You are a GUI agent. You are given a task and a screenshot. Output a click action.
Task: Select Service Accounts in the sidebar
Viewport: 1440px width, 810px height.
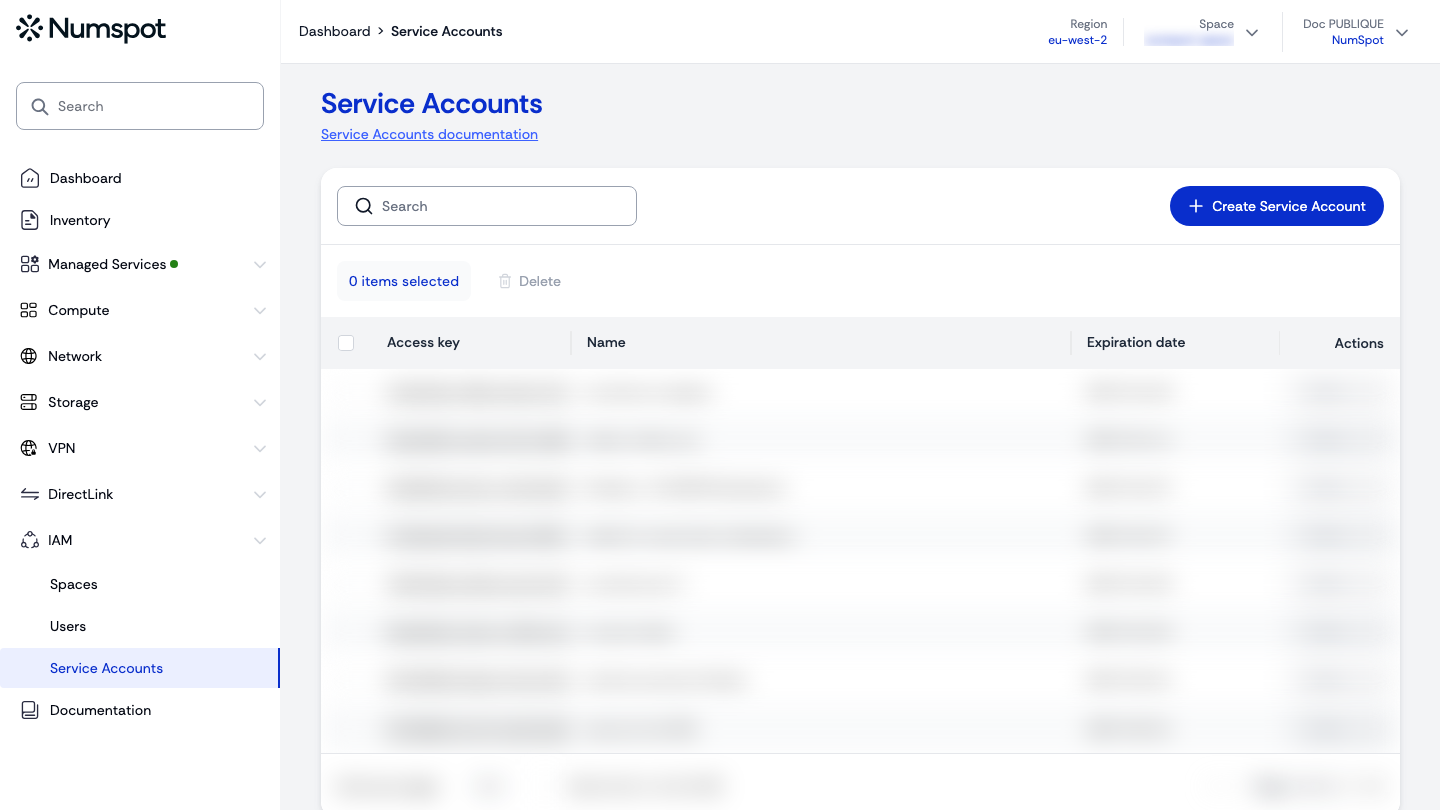point(140,668)
